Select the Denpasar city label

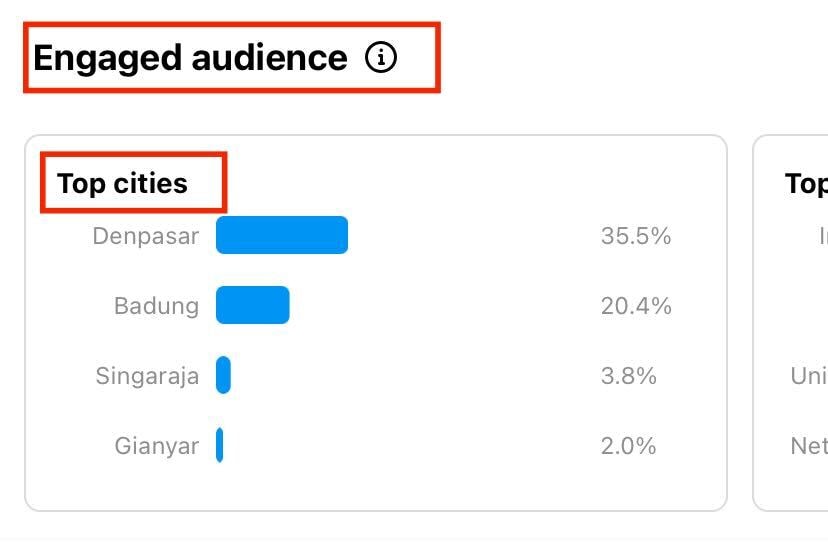click(146, 236)
